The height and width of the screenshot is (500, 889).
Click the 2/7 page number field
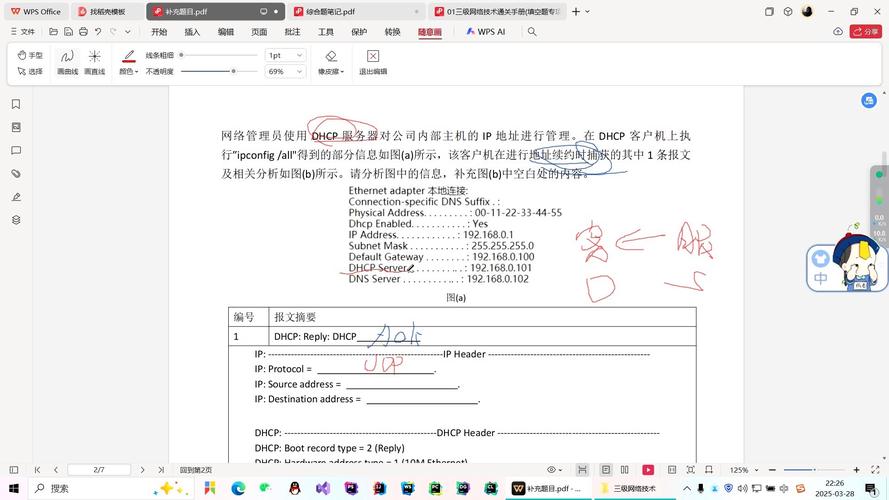[99, 470]
